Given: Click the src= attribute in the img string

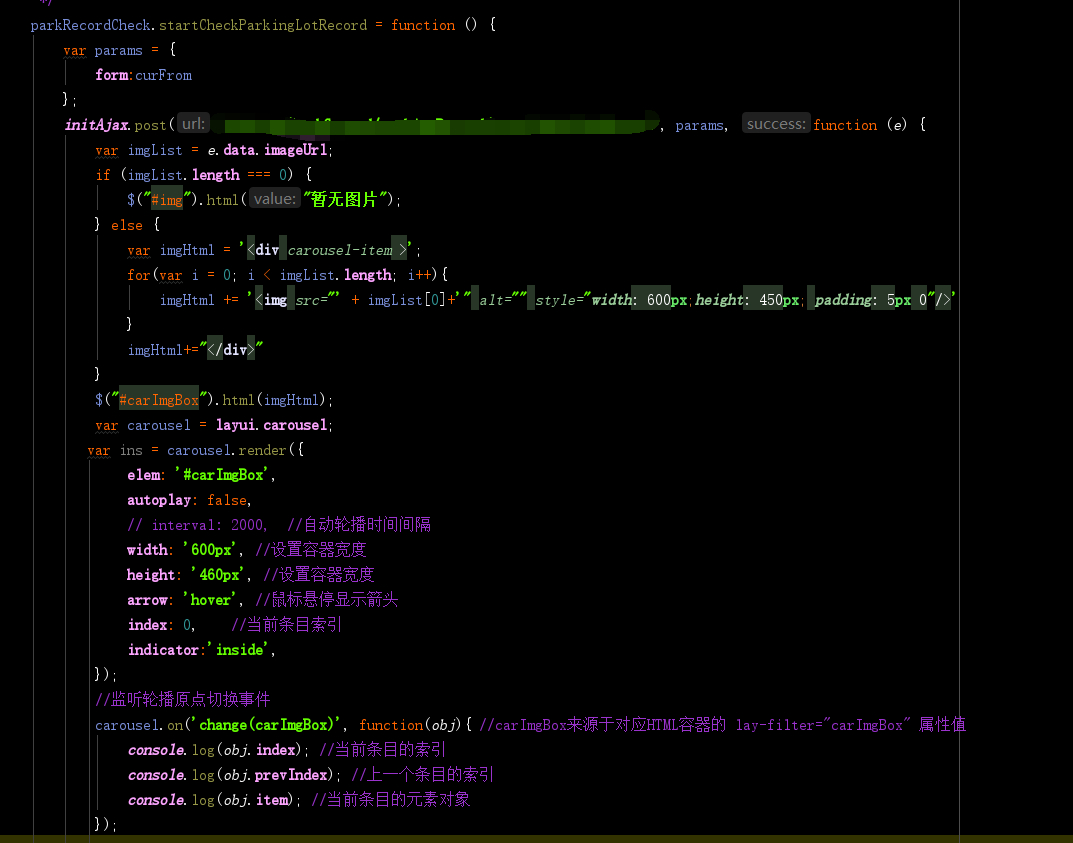Looking at the screenshot, I should point(313,300).
